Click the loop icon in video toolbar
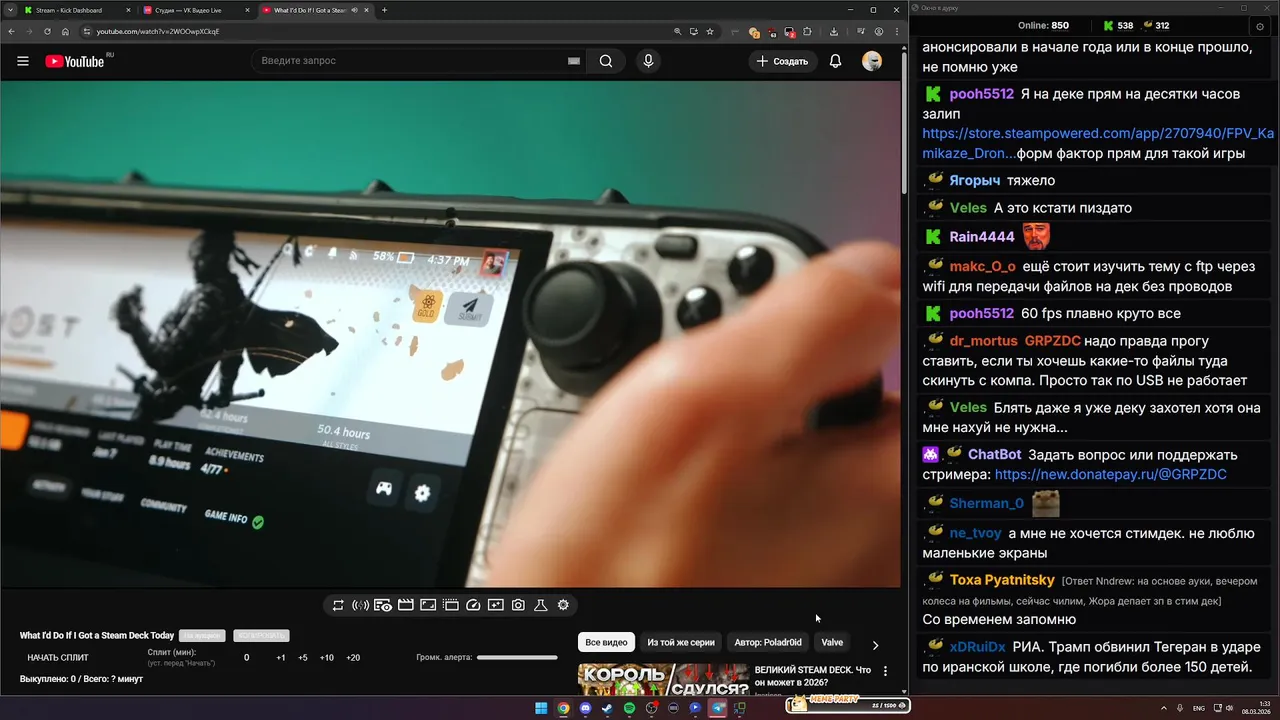 click(338, 605)
